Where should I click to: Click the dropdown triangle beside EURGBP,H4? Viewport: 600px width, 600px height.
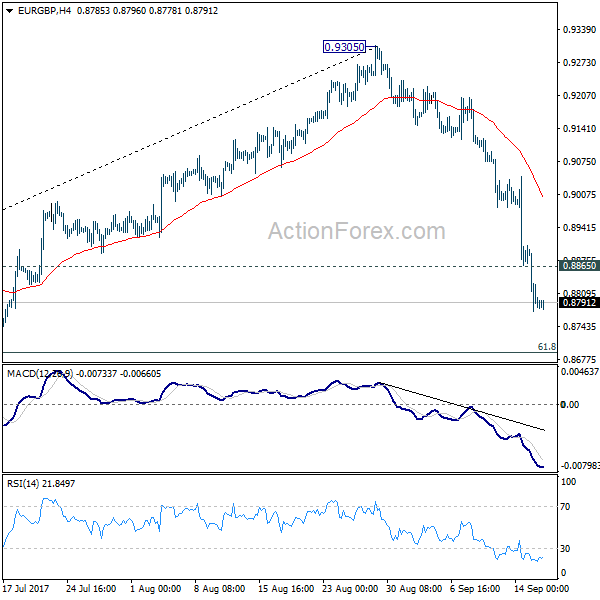coord(10,11)
